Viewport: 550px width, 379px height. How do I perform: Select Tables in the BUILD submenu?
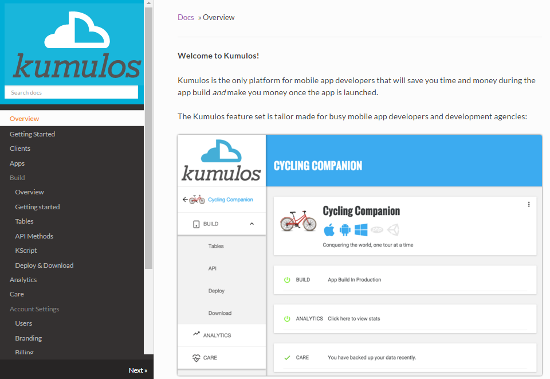point(216,246)
